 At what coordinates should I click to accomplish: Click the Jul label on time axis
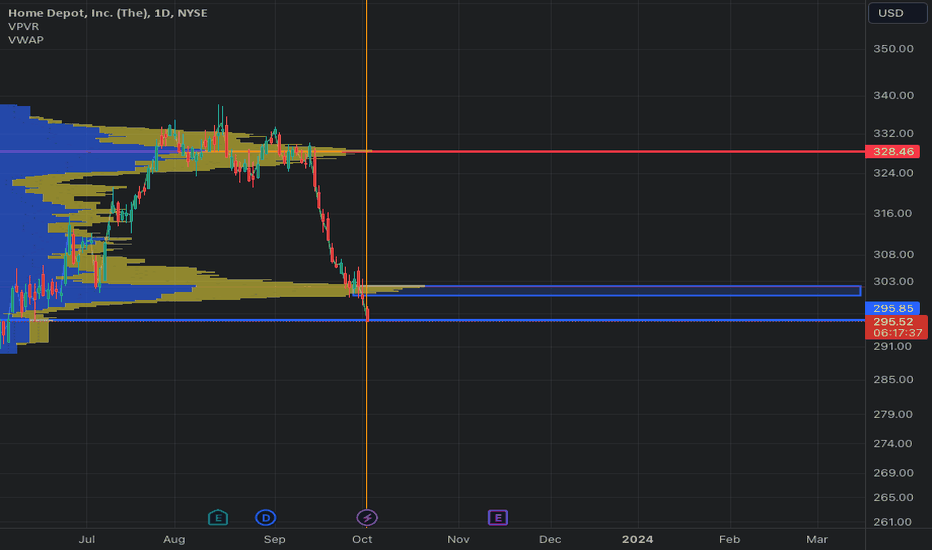[x=87, y=539]
